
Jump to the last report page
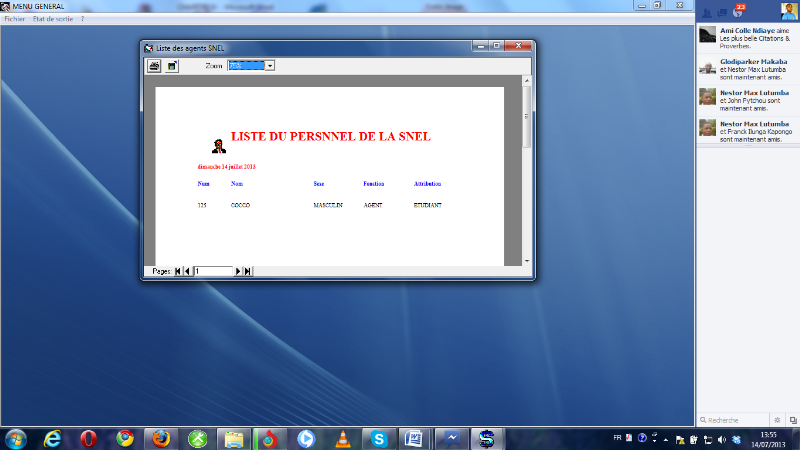[247, 271]
